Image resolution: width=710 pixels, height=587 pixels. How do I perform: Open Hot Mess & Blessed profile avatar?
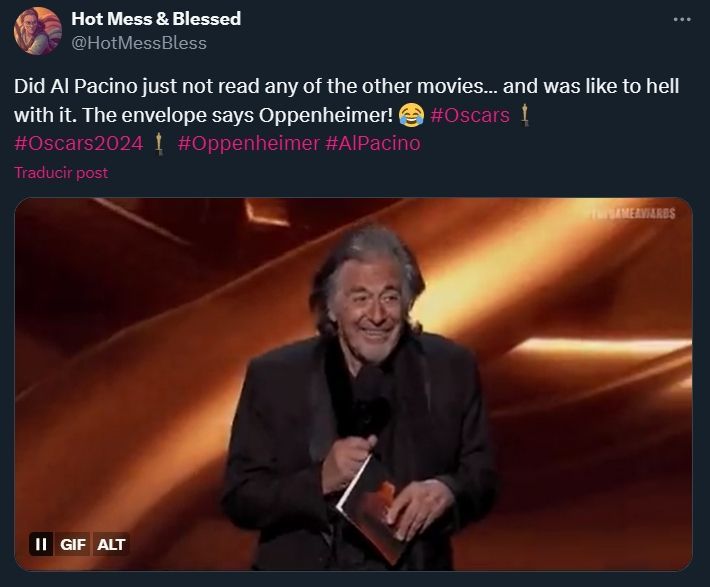coord(38,31)
